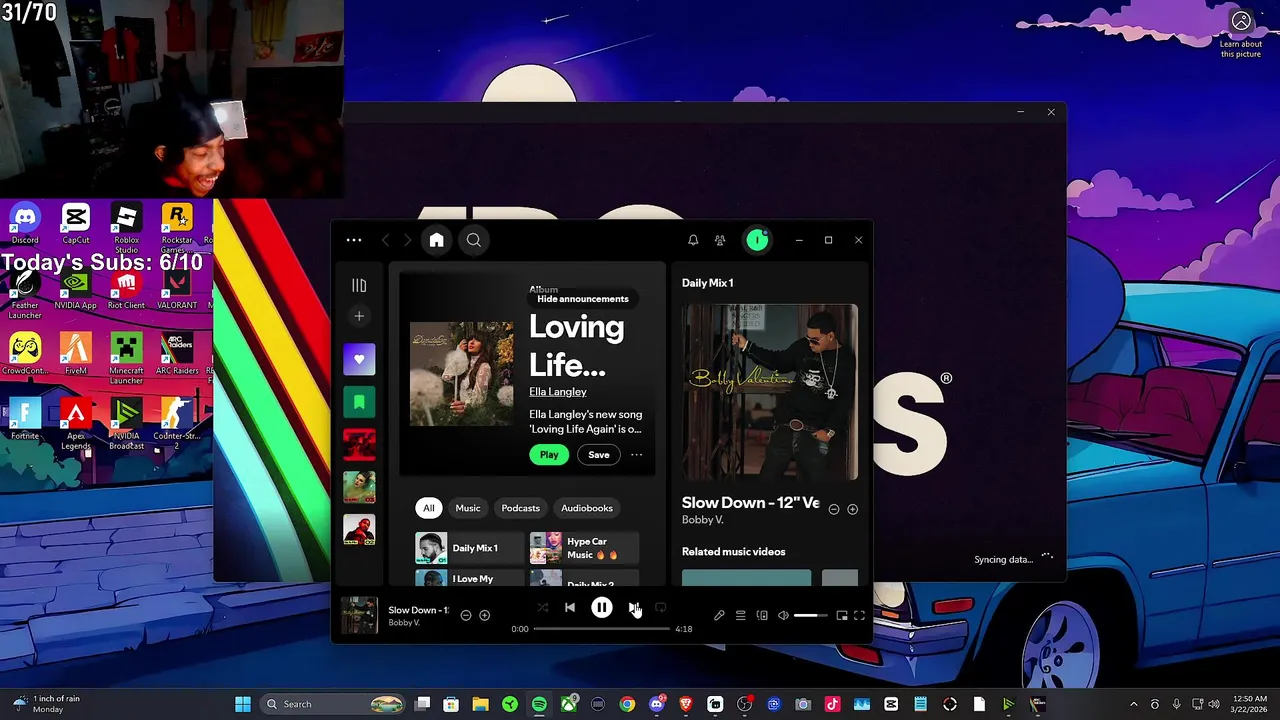
Task: Open Your Episodes green bookmark tile
Action: [359, 402]
